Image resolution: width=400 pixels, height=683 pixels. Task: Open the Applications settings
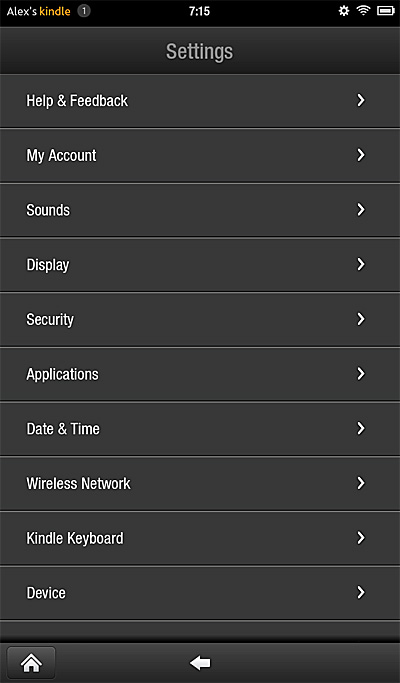[x=200, y=374]
